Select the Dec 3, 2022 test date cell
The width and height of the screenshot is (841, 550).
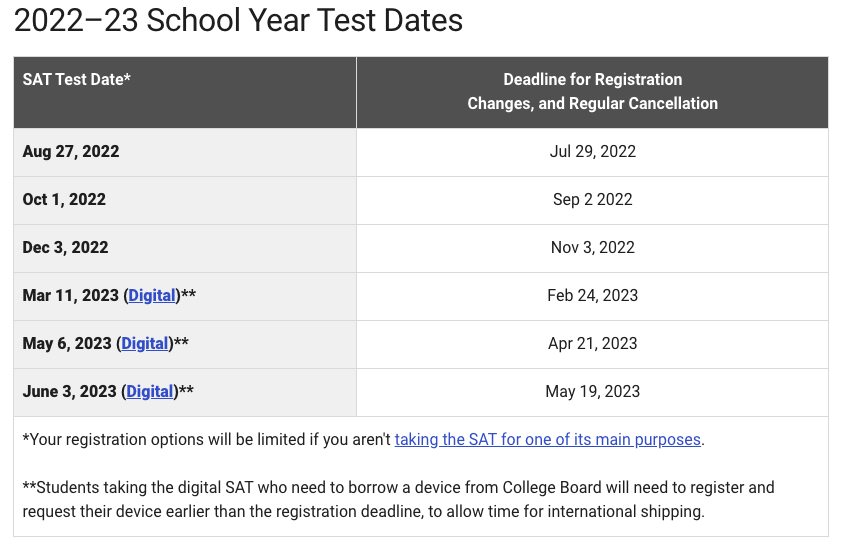(x=65, y=248)
